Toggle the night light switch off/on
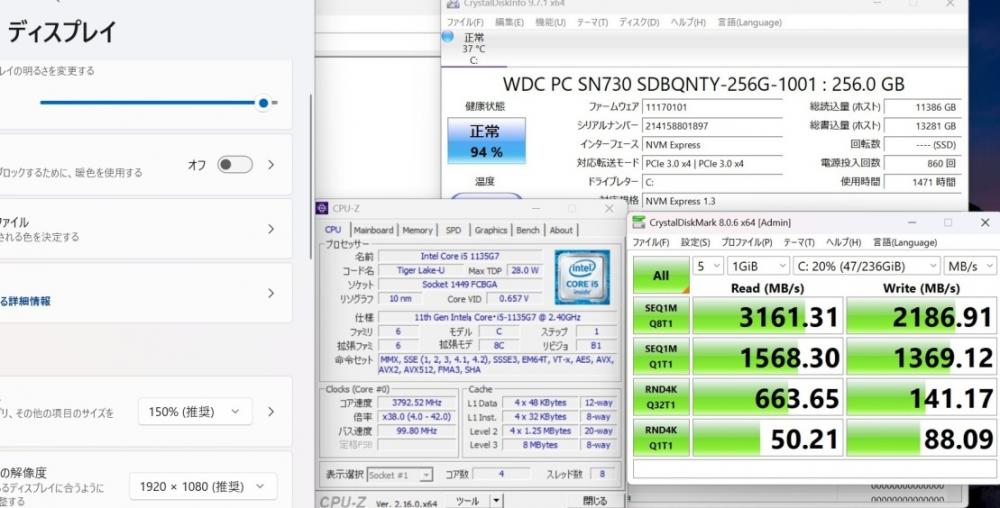The height and width of the screenshot is (508, 1000). pos(235,164)
